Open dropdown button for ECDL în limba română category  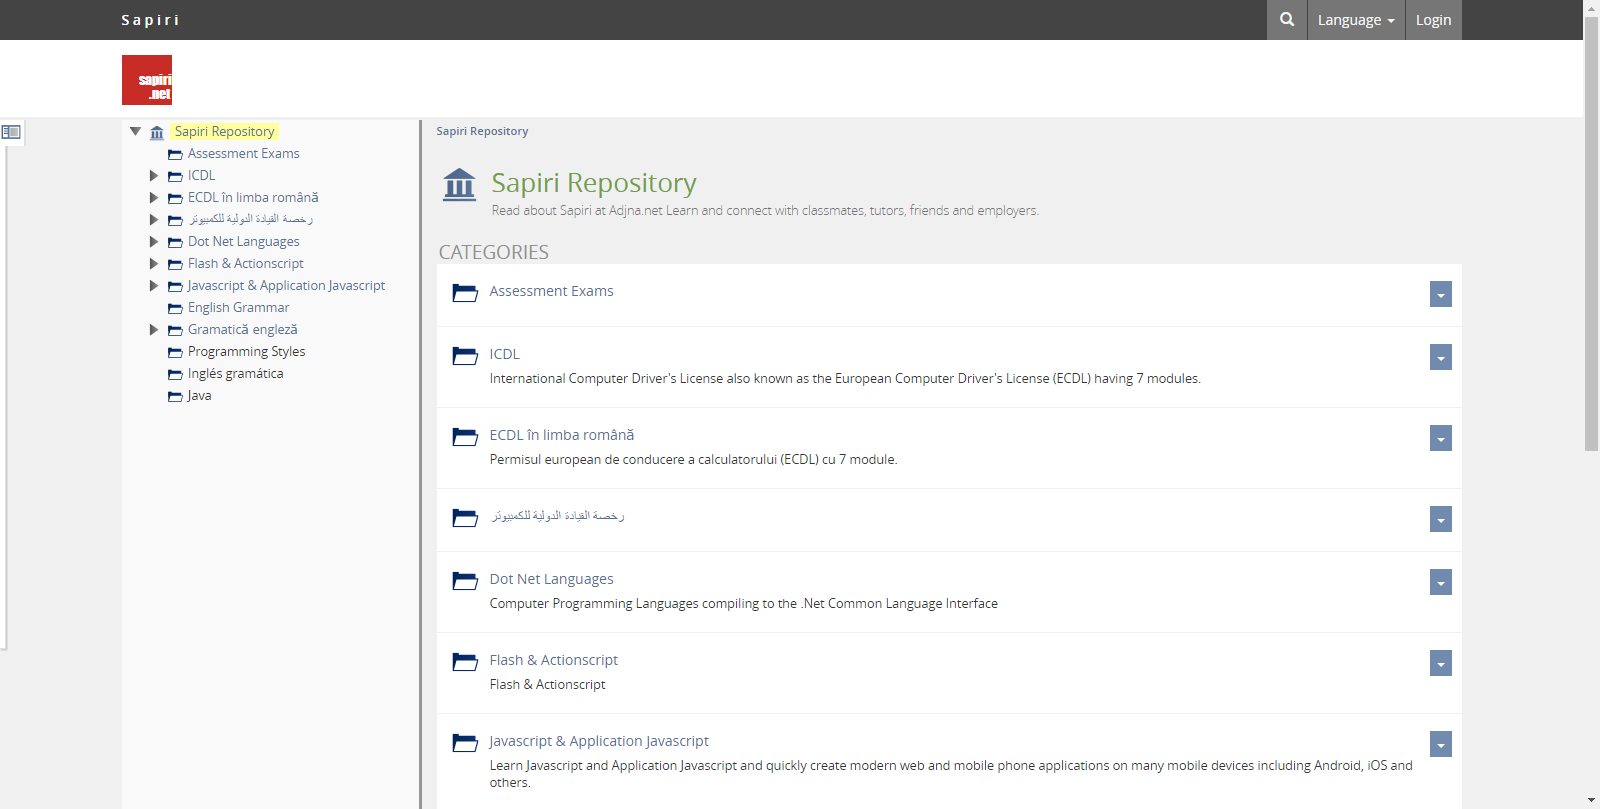[1441, 438]
